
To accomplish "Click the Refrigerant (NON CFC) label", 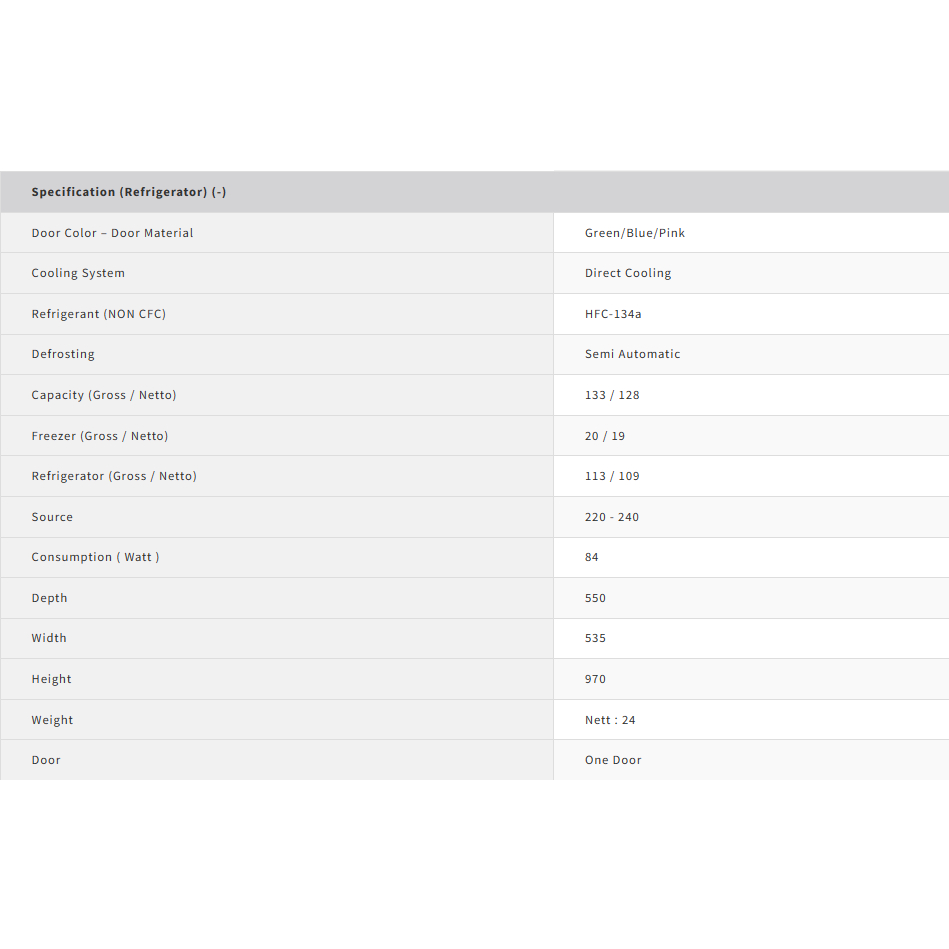I will [98, 314].
